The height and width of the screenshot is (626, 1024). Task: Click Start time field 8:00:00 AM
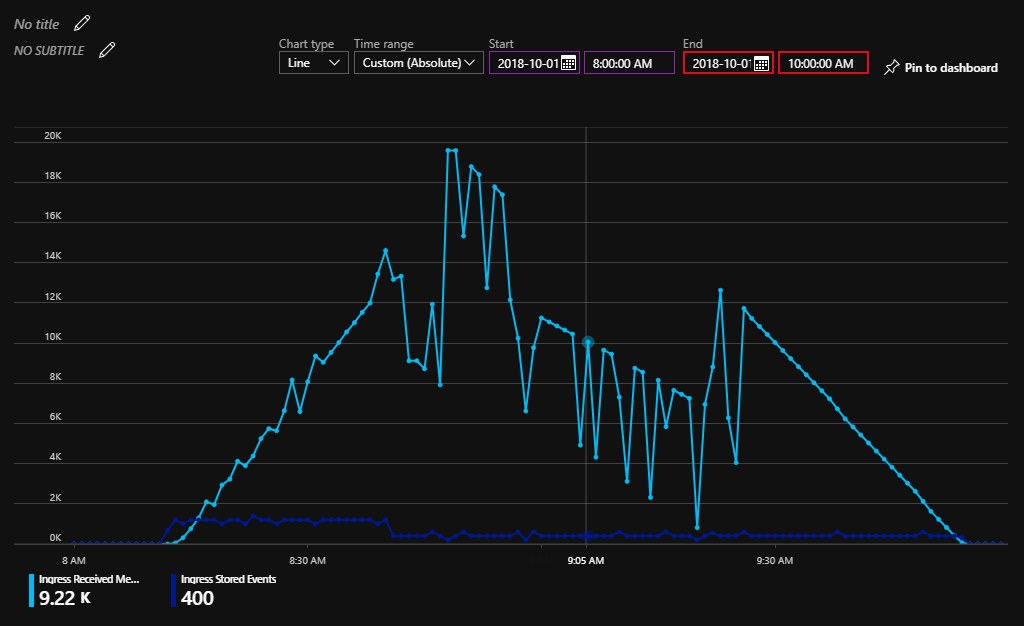(x=629, y=63)
